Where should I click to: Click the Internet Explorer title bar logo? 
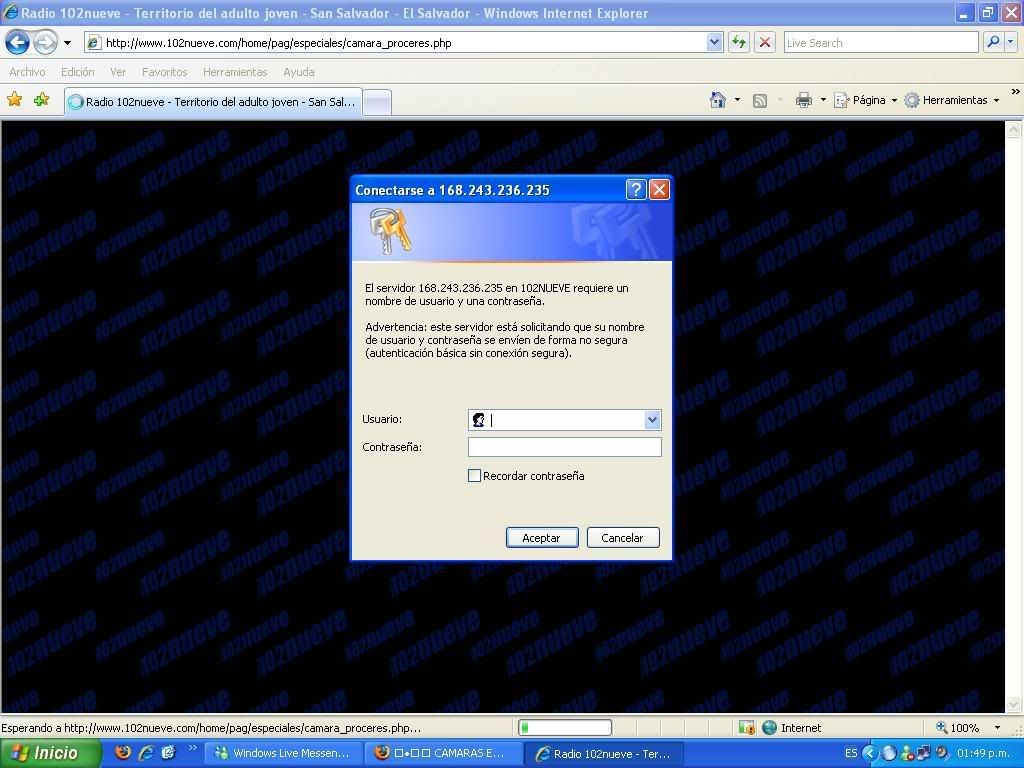point(11,12)
